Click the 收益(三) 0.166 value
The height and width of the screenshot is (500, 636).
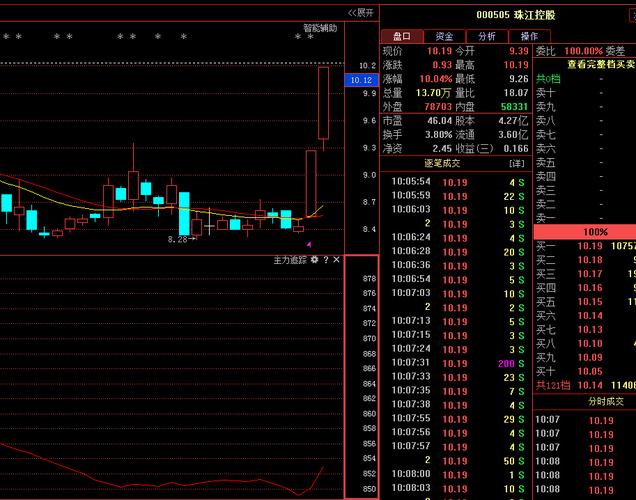pos(516,148)
